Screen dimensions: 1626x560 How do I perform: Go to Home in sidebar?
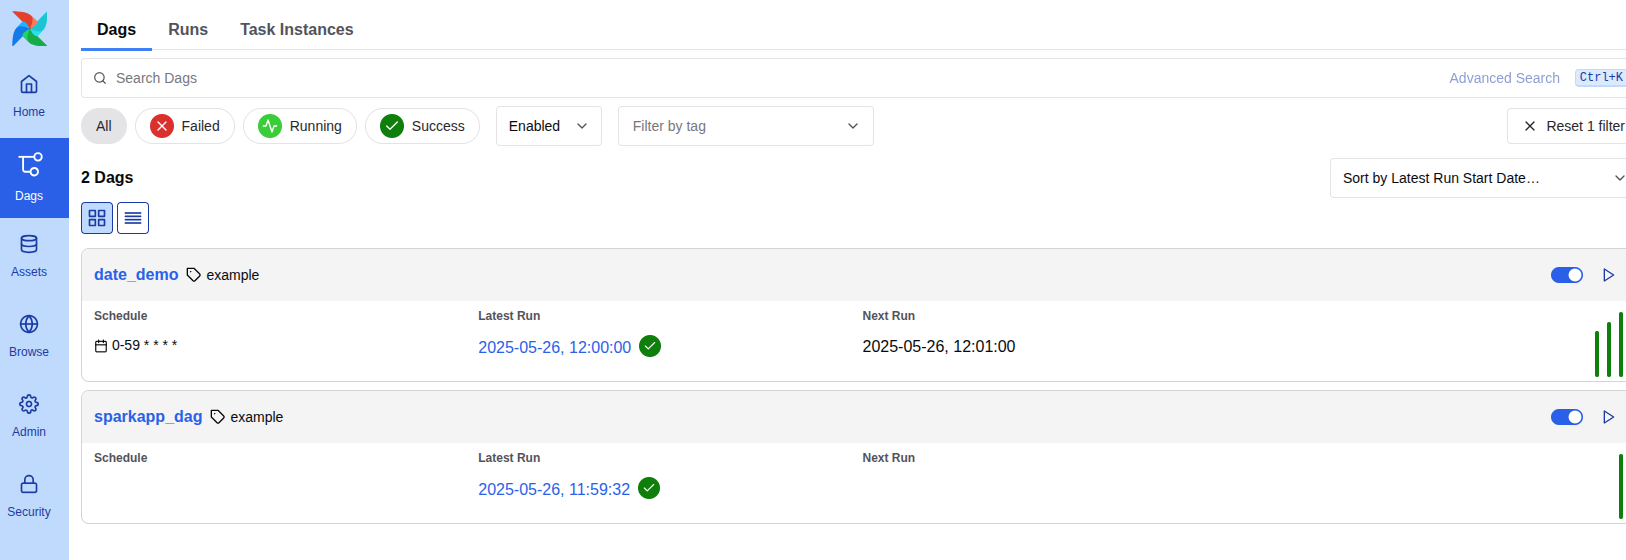29,96
